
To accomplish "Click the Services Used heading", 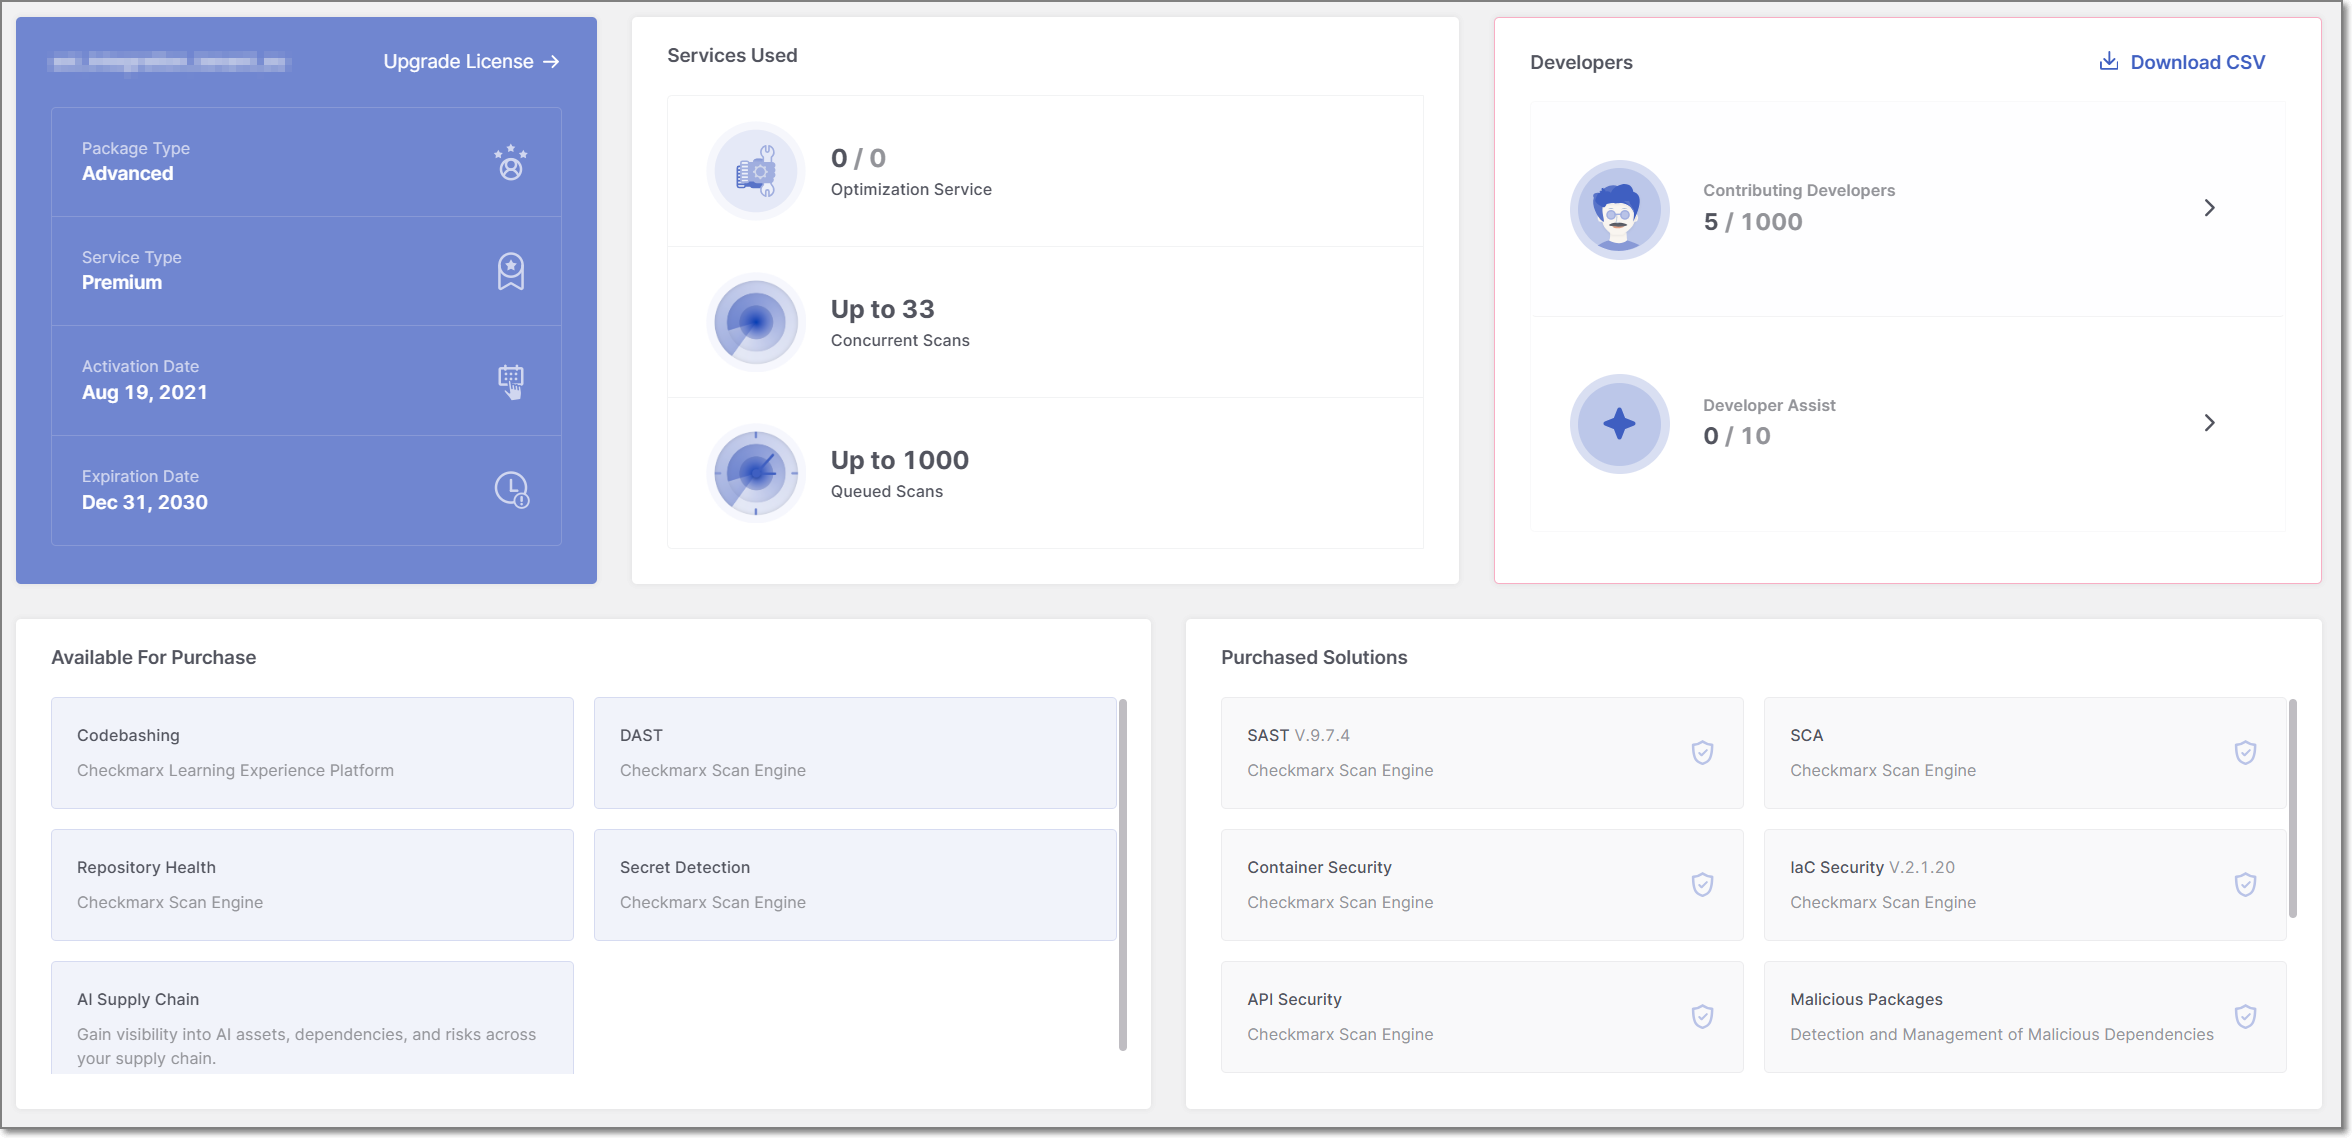I will coord(732,55).
